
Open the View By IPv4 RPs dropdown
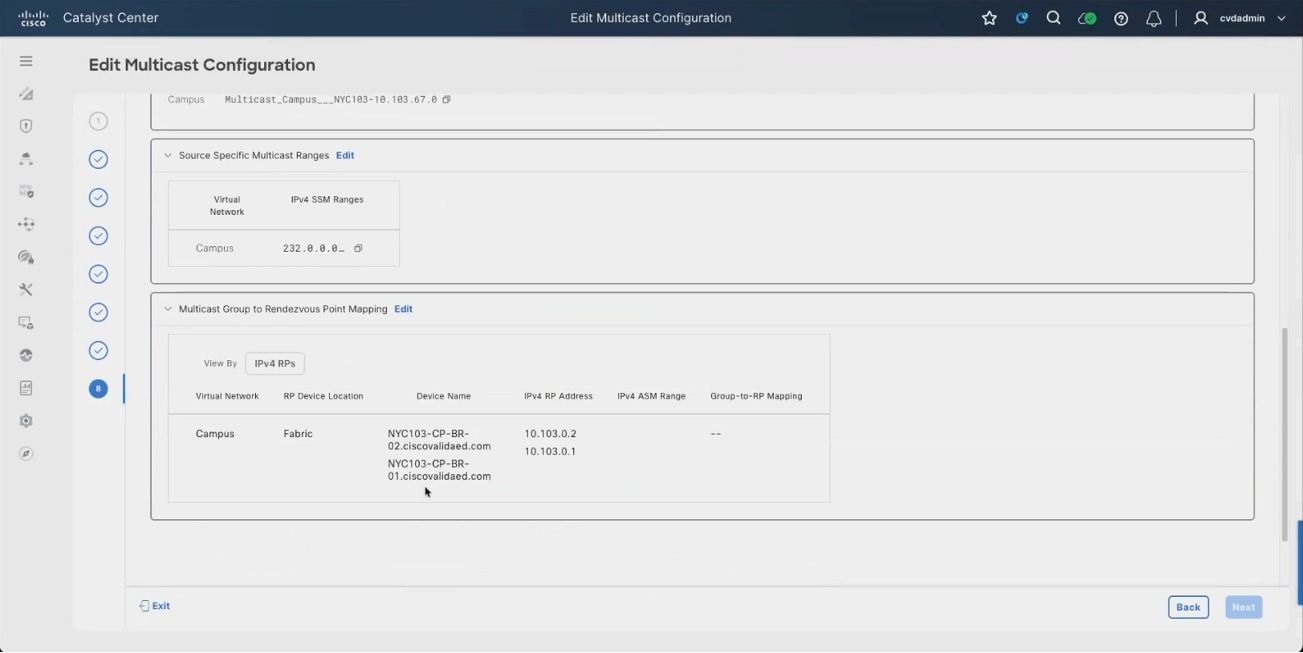pos(275,364)
